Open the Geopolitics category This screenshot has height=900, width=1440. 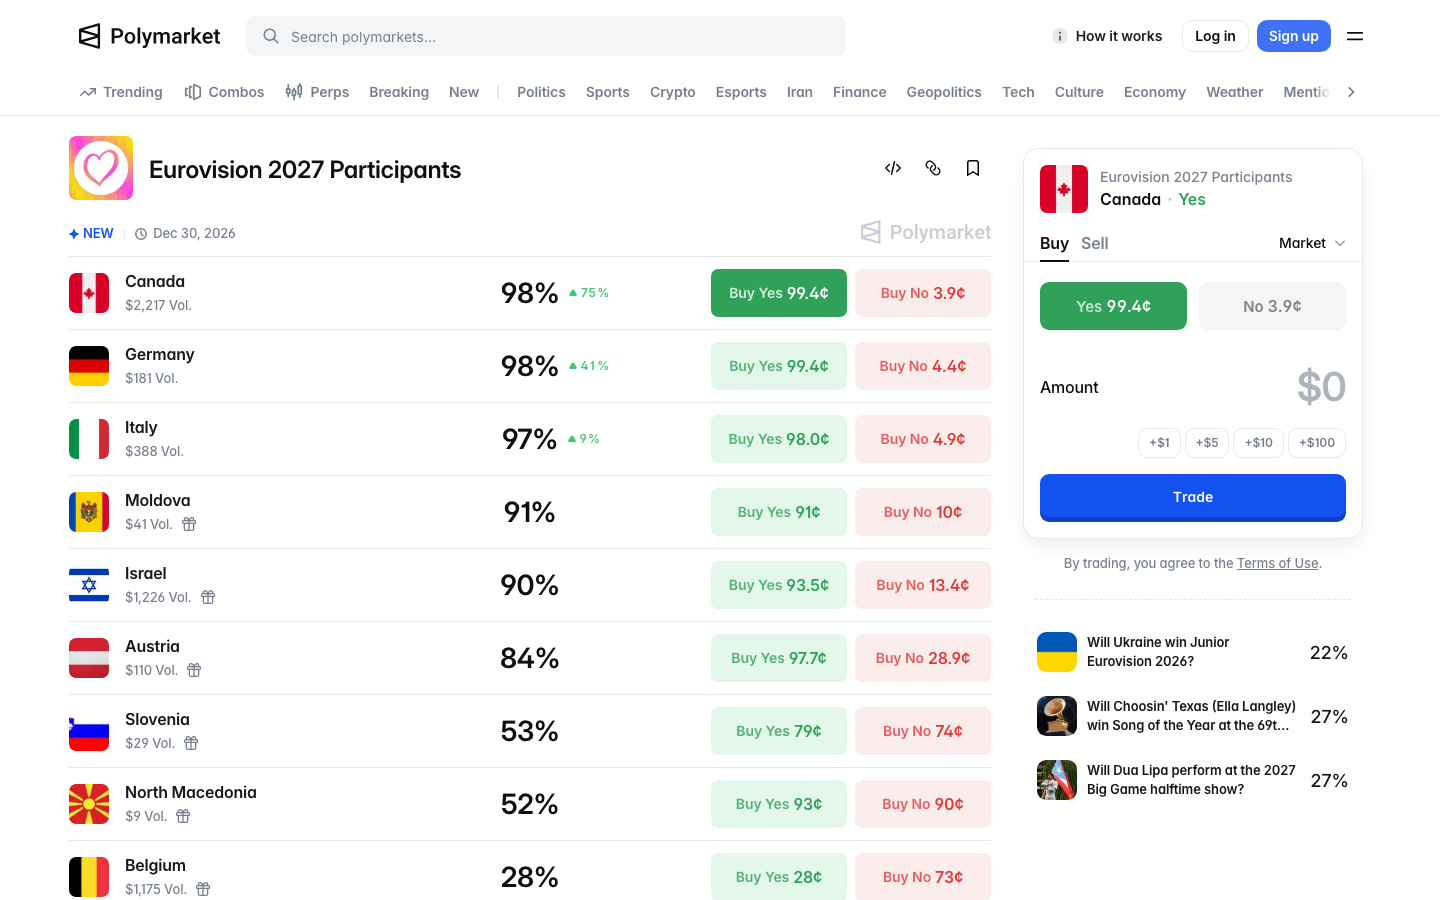tap(944, 92)
